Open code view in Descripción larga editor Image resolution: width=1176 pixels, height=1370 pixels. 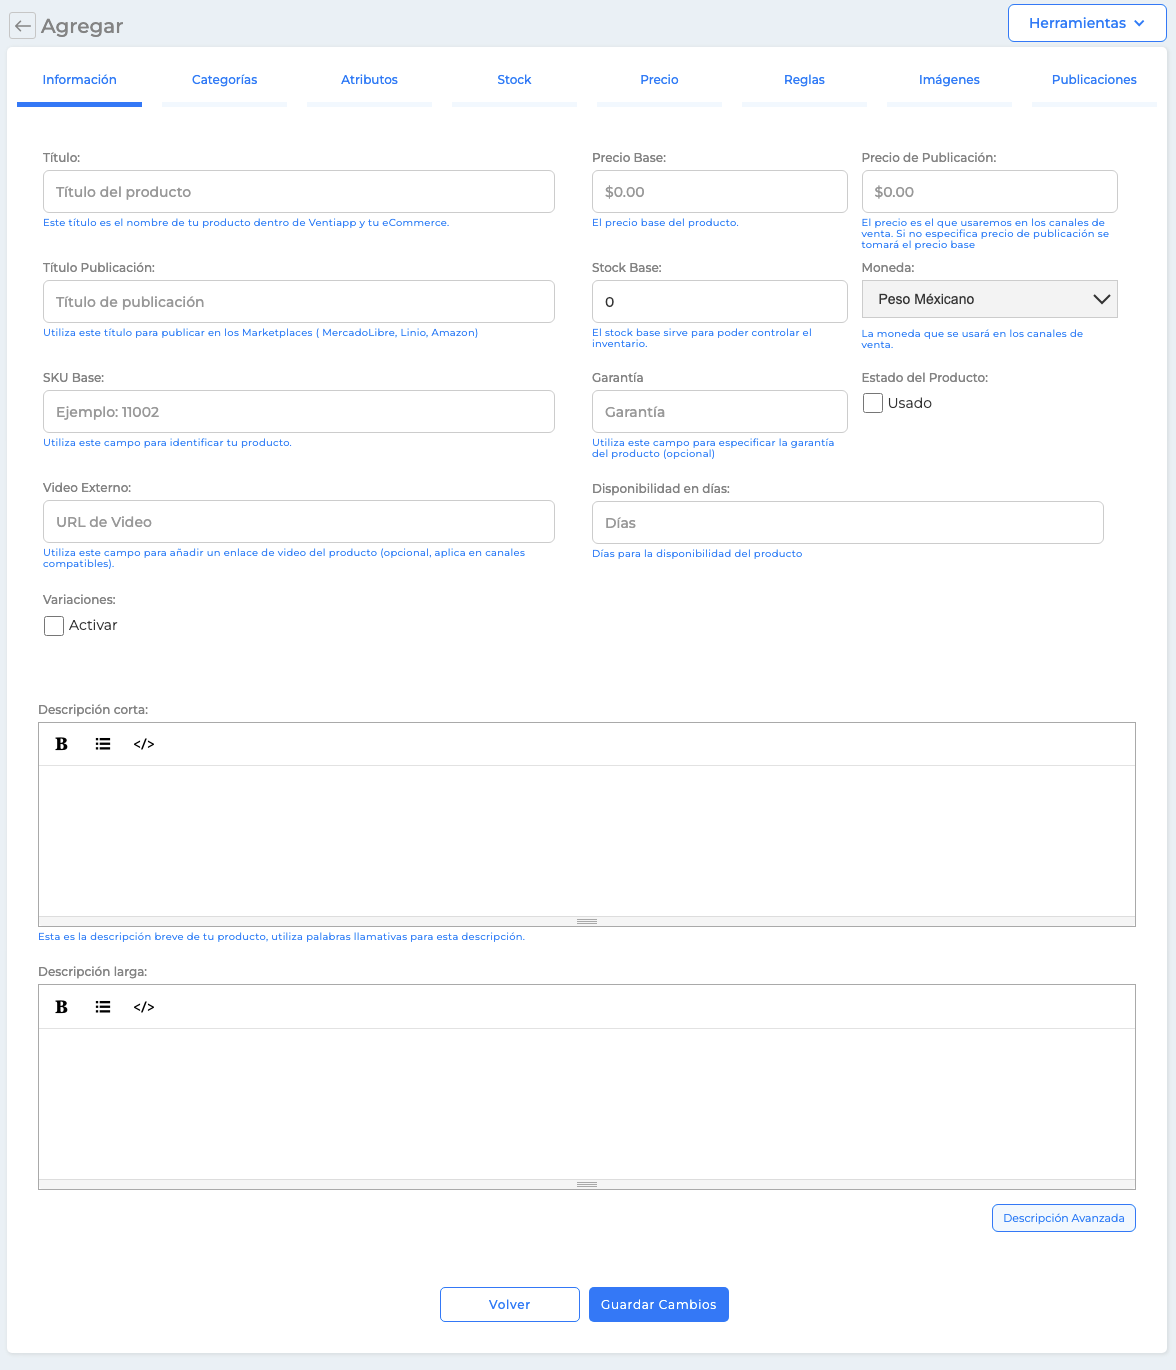click(144, 1007)
